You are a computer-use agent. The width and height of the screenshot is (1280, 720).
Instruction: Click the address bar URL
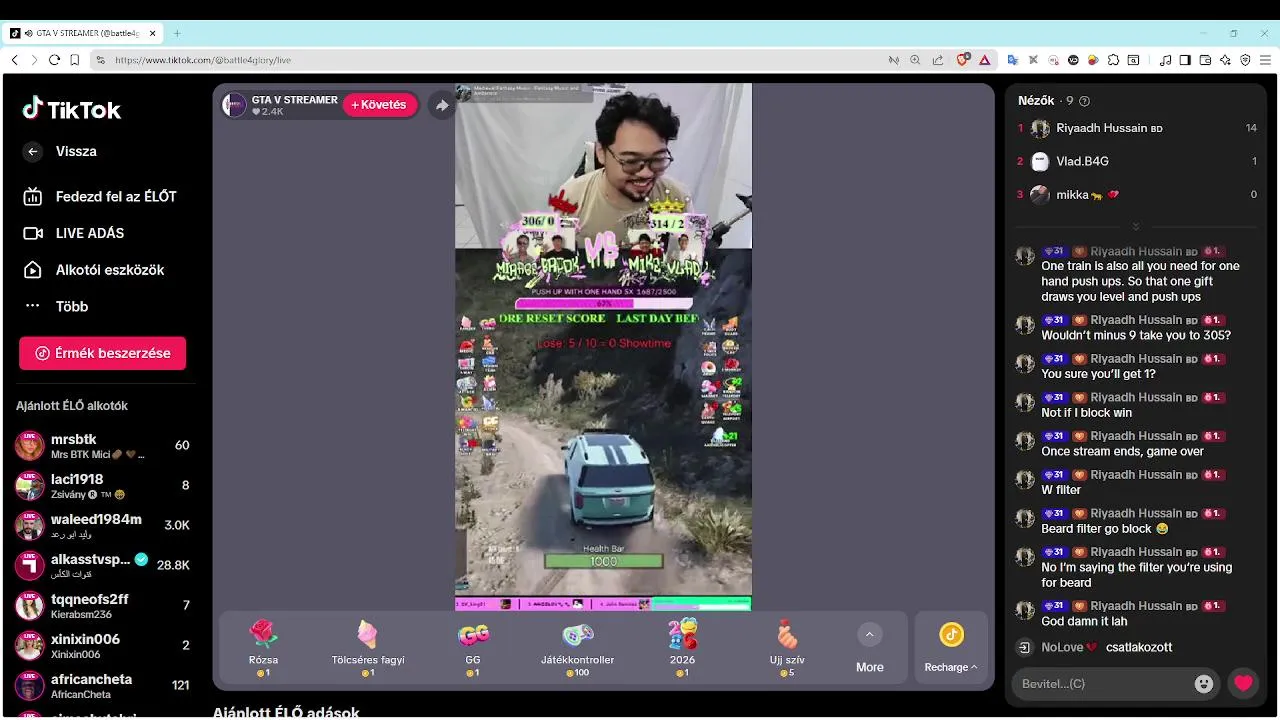click(203, 60)
